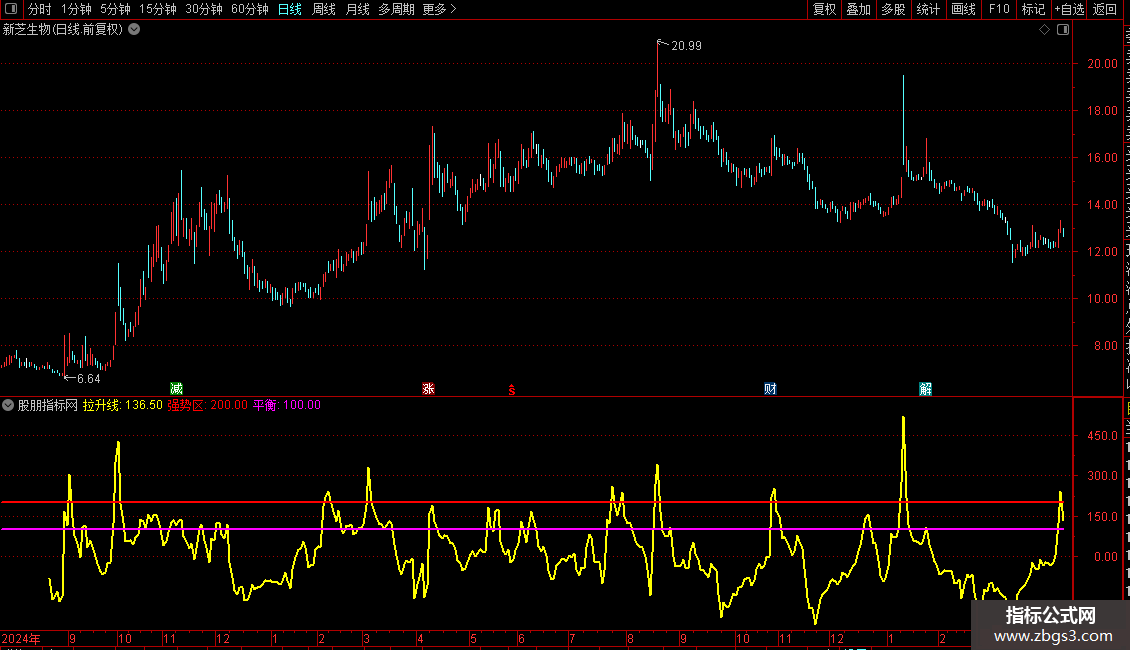Click the window split icon at chart top-right
1130x650 pixels.
[x=1063, y=30]
